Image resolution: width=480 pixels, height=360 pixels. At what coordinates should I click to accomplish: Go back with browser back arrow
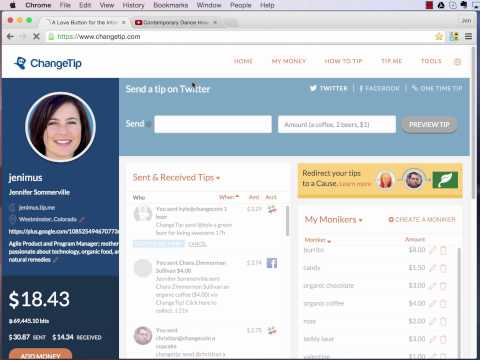(x=10, y=36)
